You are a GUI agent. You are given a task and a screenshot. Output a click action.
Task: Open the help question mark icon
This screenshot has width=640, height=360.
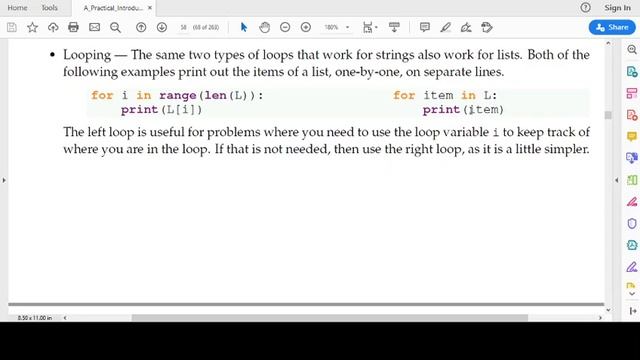point(585,7)
